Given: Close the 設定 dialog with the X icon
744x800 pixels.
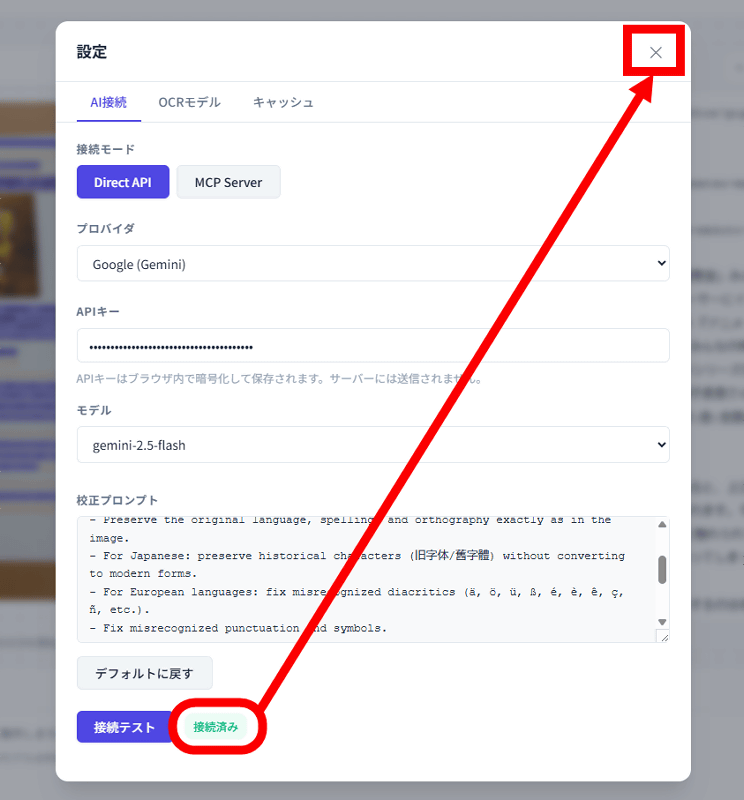Looking at the screenshot, I should (x=656, y=53).
